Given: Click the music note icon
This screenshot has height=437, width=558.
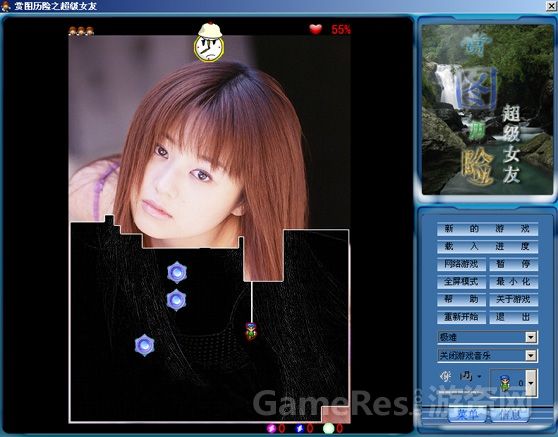Looking at the screenshot, I should [466, 376].
